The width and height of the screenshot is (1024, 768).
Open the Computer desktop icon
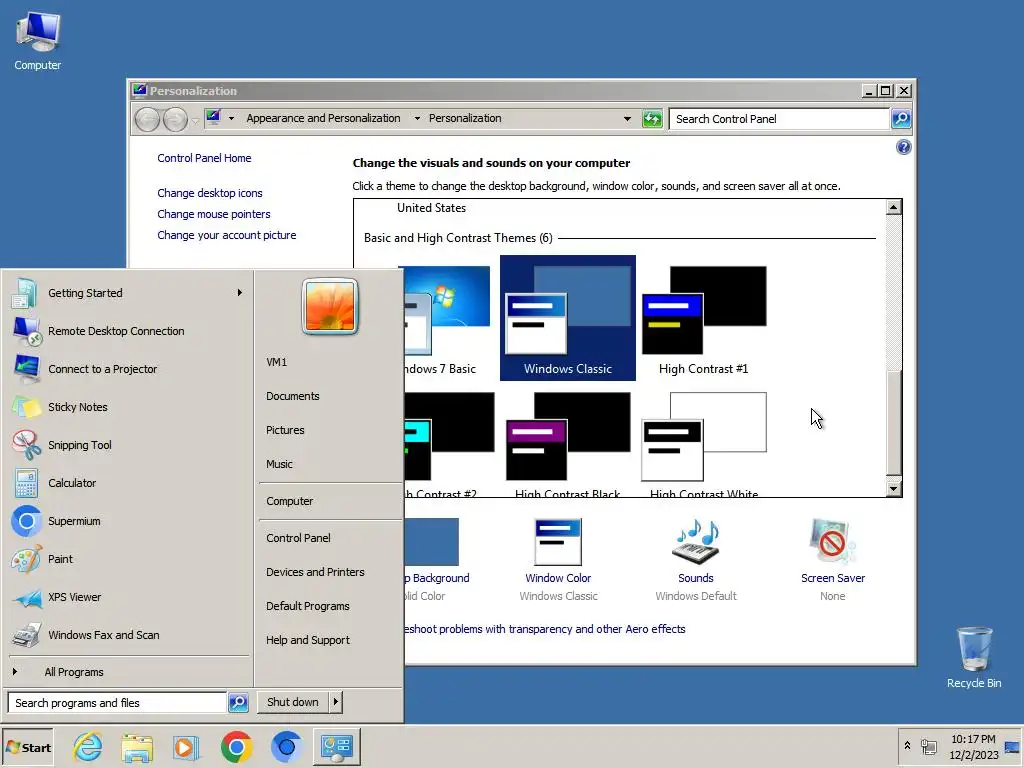click(x=37, y=41)
